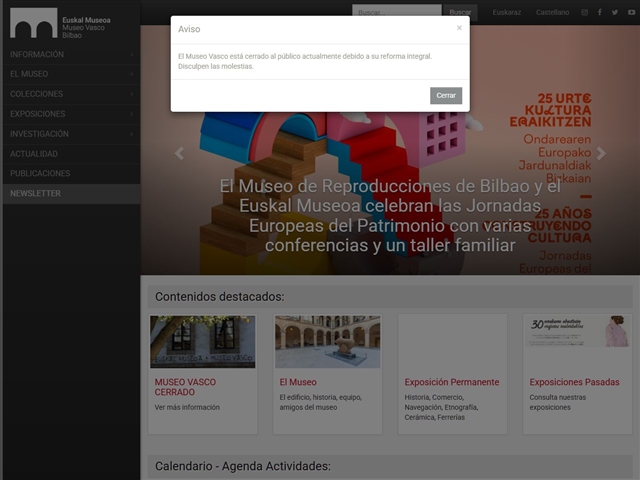The image size is (640, 480).
Task: Go to the previous carousel slide
Action: (x=179, y=153)
